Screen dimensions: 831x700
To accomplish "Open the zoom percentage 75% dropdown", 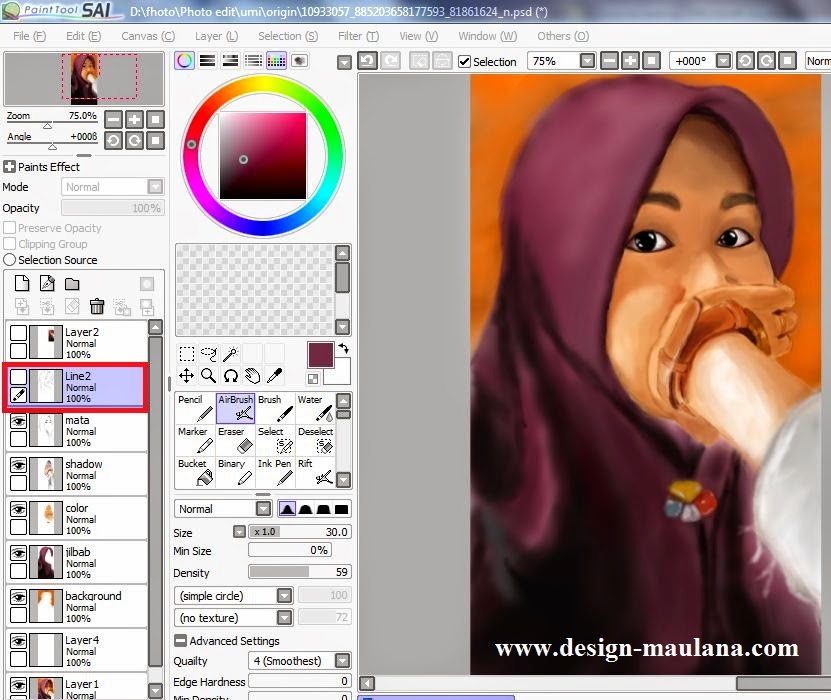I will coord(587,61).
